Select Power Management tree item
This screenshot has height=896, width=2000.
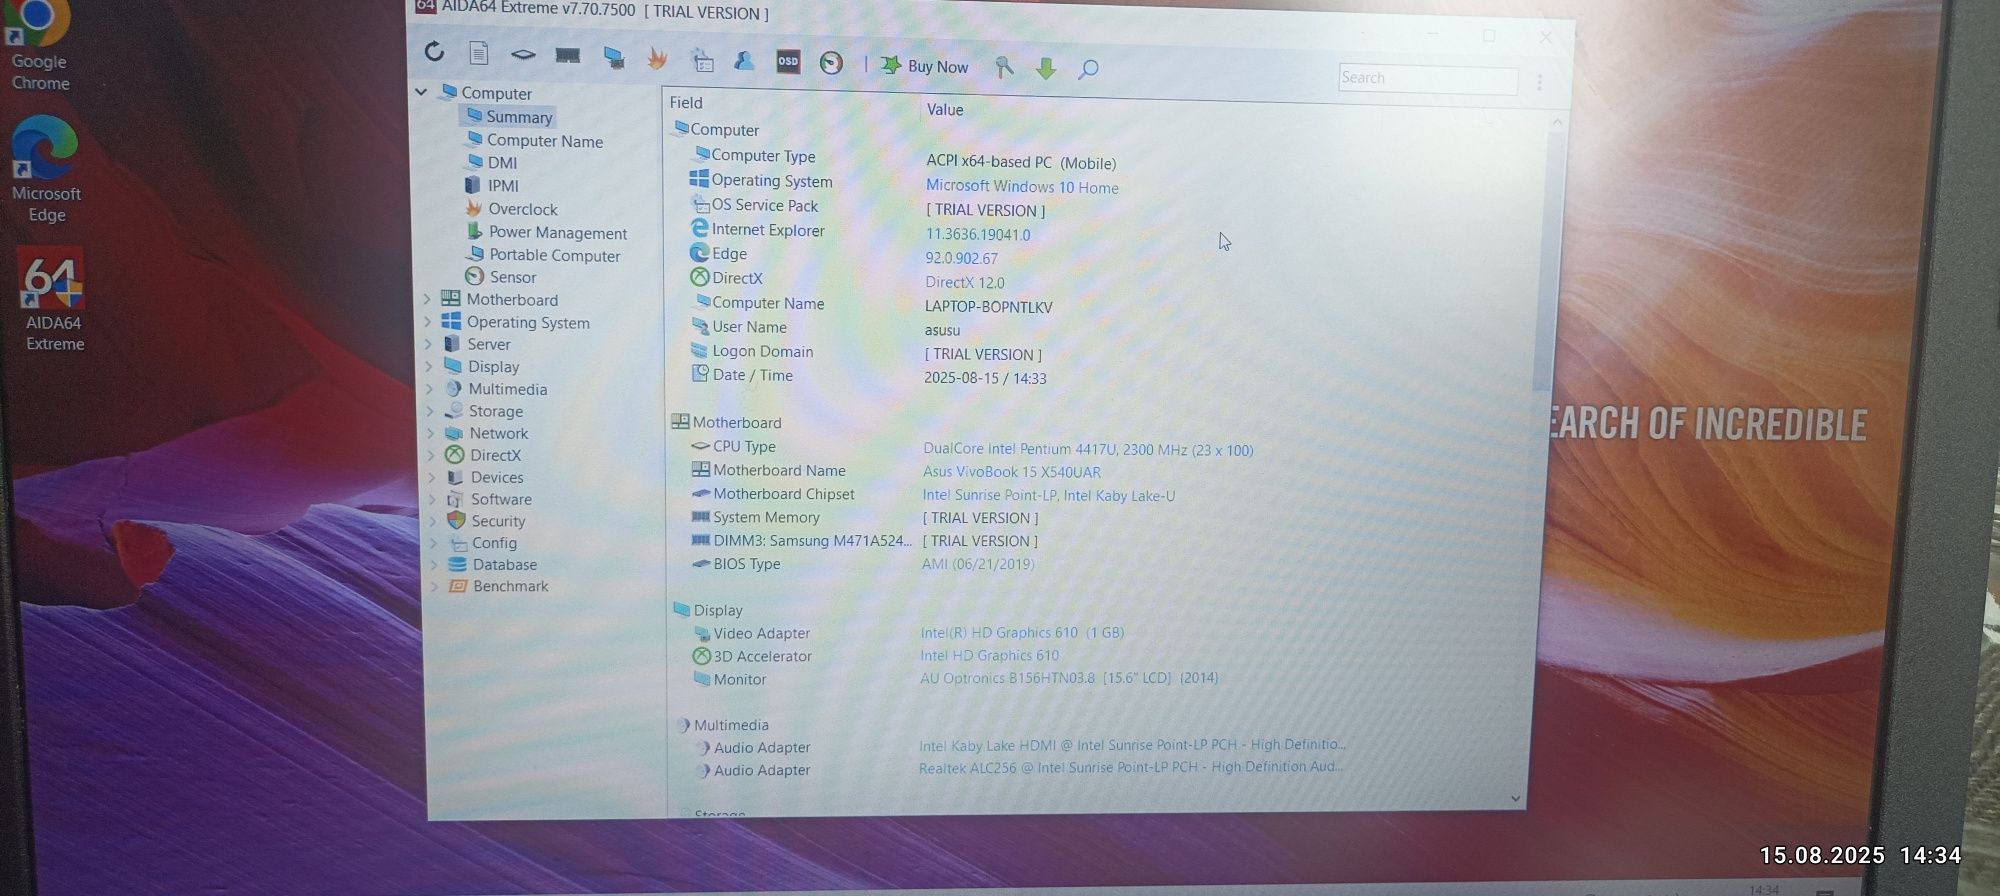click(x=557, y=233)
